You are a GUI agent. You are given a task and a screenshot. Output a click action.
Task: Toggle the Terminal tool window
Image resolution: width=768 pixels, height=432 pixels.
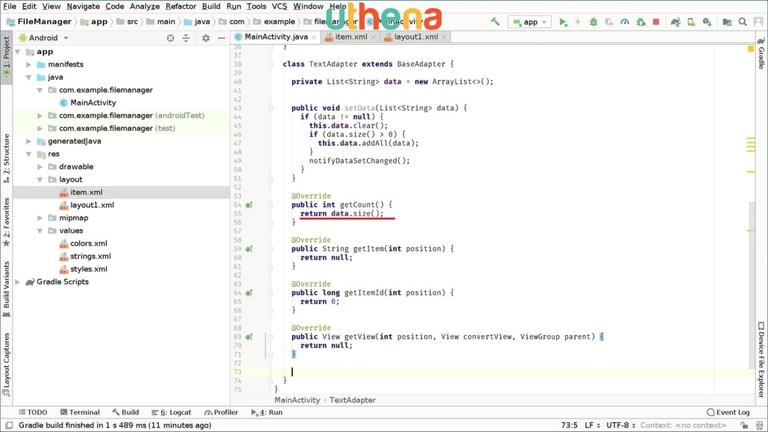[78, 412]
